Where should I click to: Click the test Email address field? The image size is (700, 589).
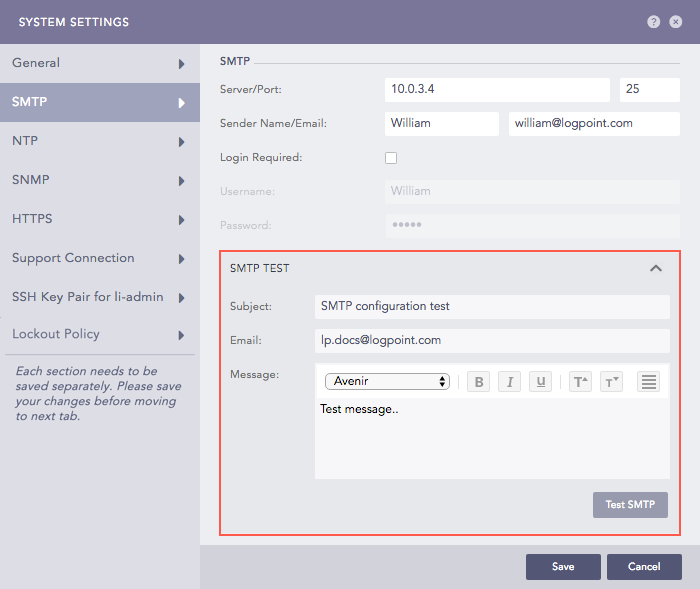tap(491, 340)
